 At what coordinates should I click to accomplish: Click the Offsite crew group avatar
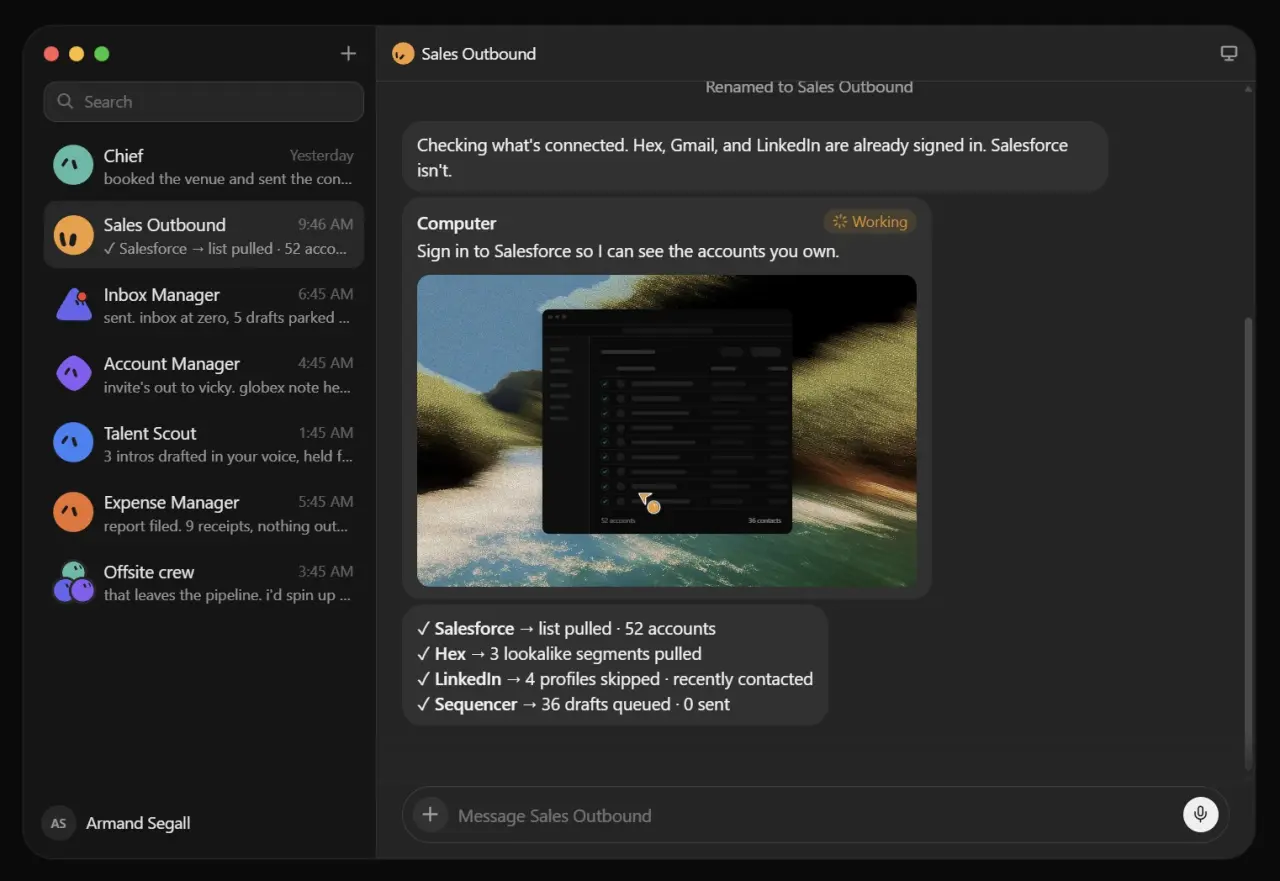[73, 582]
